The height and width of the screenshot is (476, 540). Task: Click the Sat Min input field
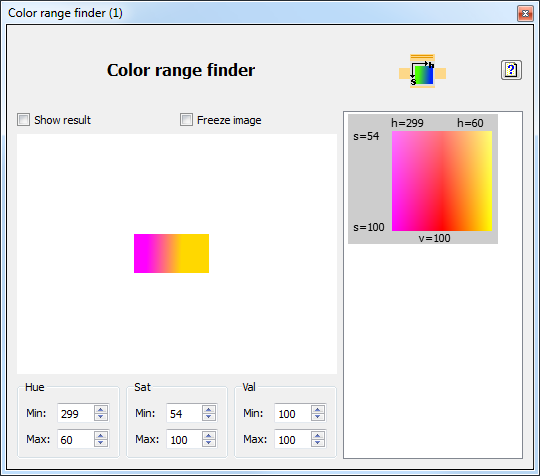click(x=184, y=413)
